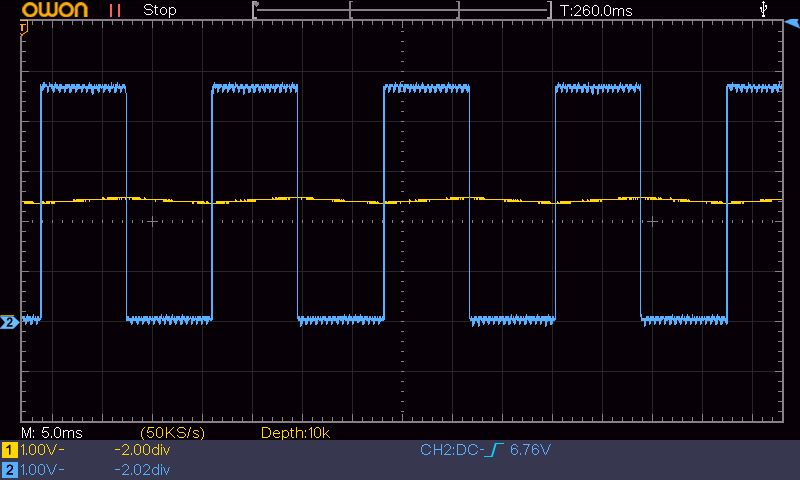The height and width of the screenshot is (480, 800).
Task: Click the blue trigger level arrow
Action: point(792,23)
